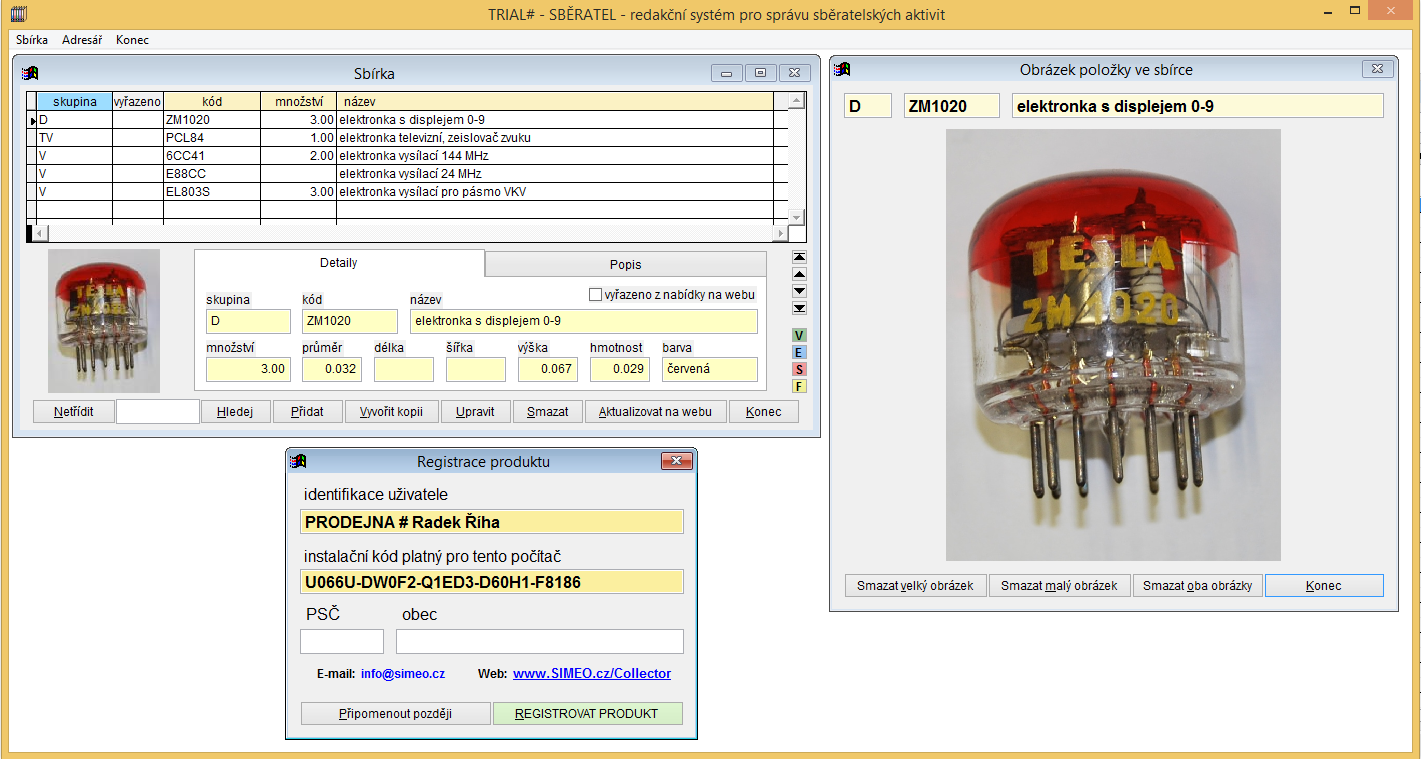The height and width of the screenshot is (759, 1421).
Task: Click the small tube thumbnail image
Action: [x=103, y=320]
